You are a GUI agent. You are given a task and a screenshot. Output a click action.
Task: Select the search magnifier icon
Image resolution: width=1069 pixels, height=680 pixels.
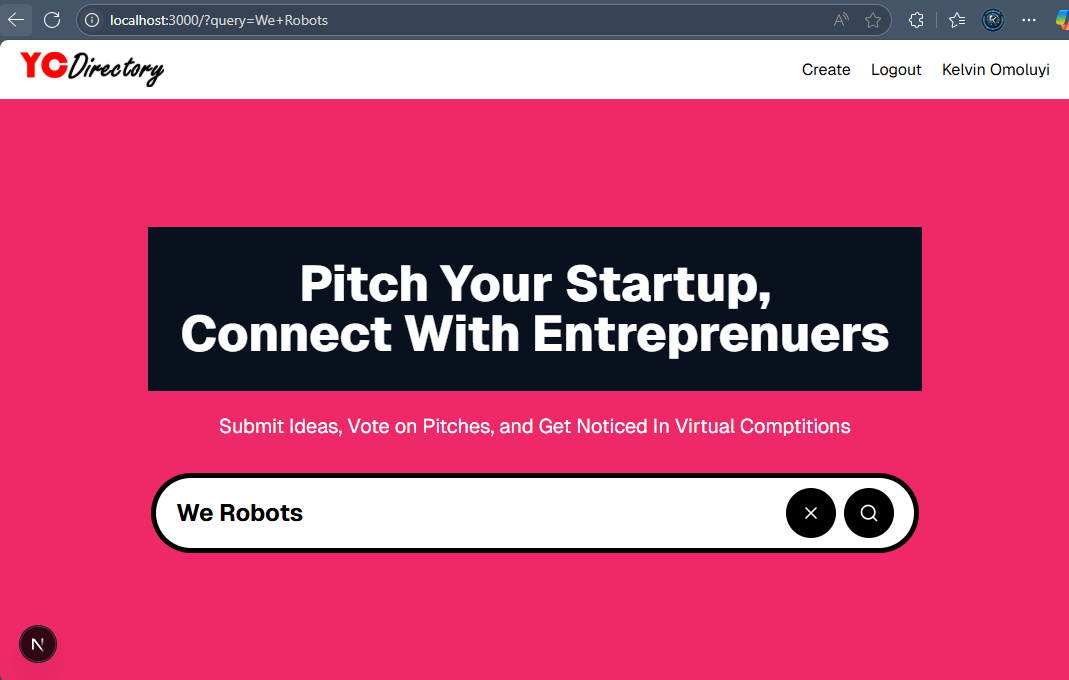coord(868,513)
